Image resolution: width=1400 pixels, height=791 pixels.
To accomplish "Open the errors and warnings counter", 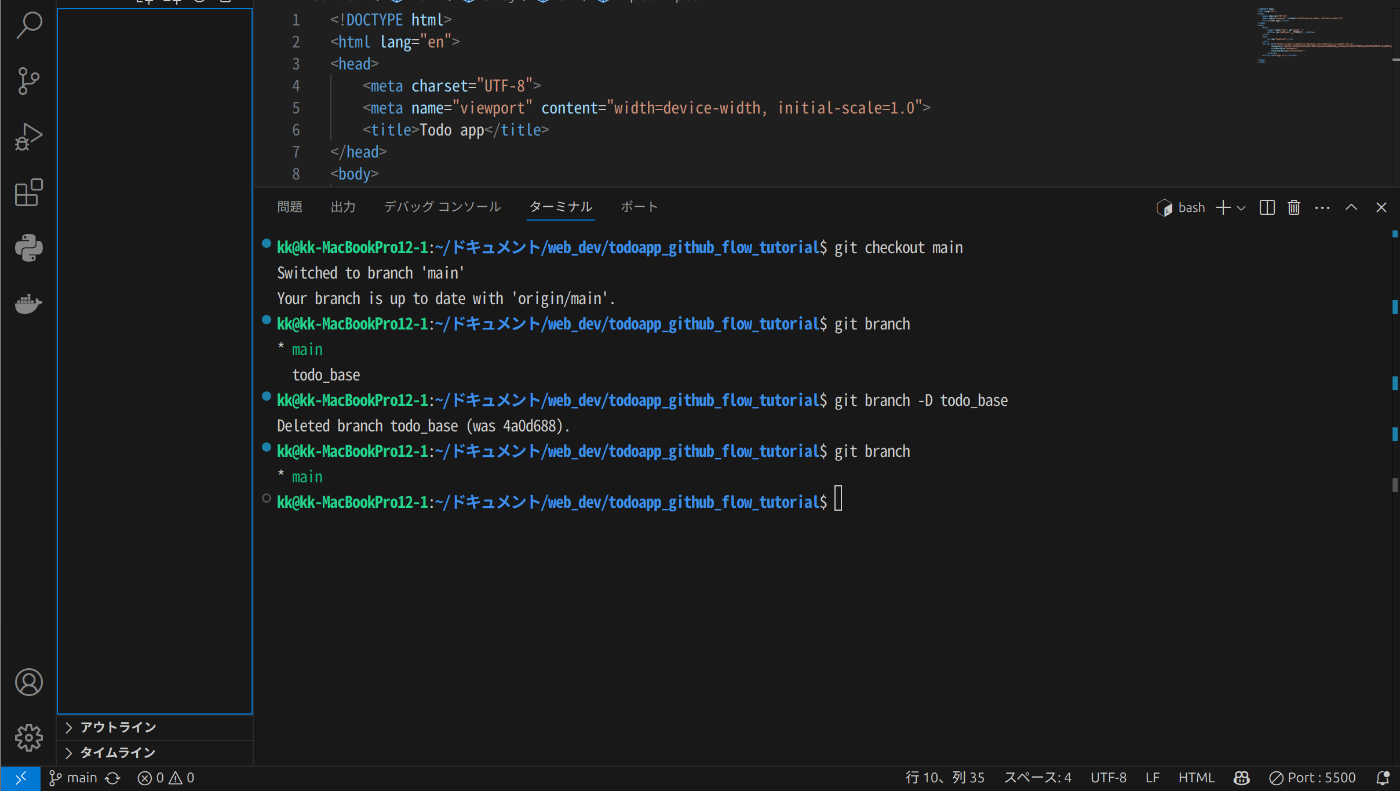I will click(x=166, y=778).
